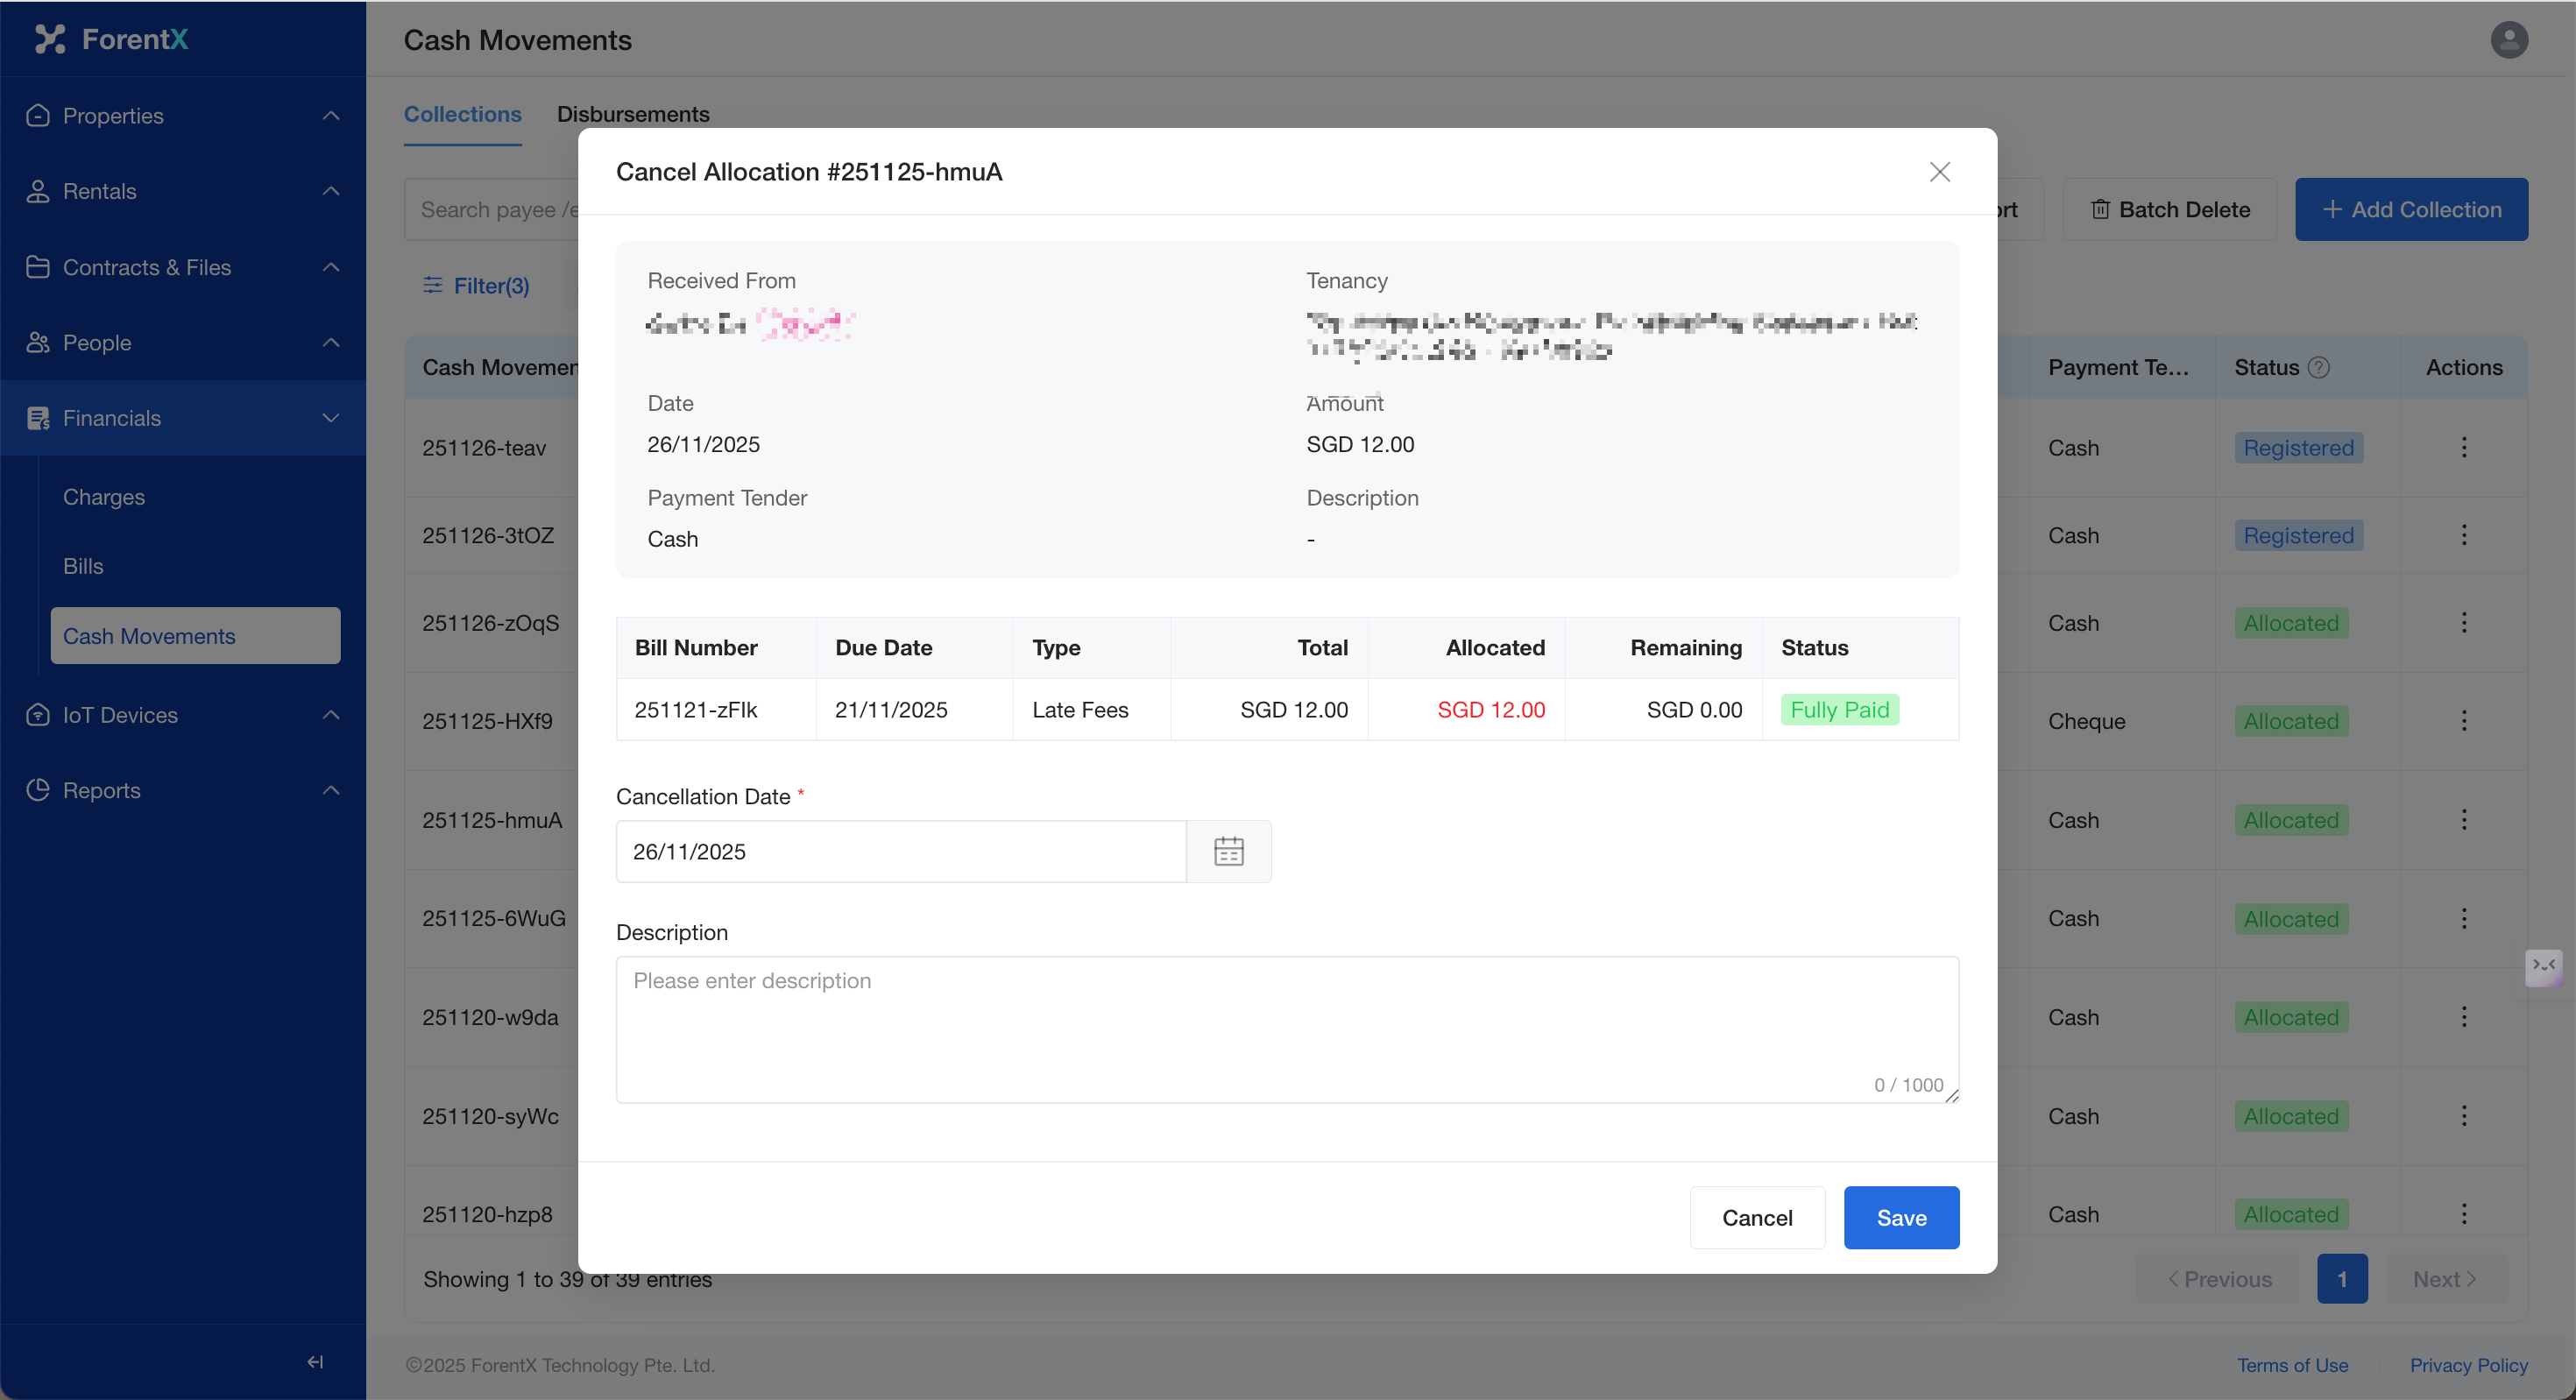
Task: Click the ForentX logo icon
Action: (x=50, y=39)
